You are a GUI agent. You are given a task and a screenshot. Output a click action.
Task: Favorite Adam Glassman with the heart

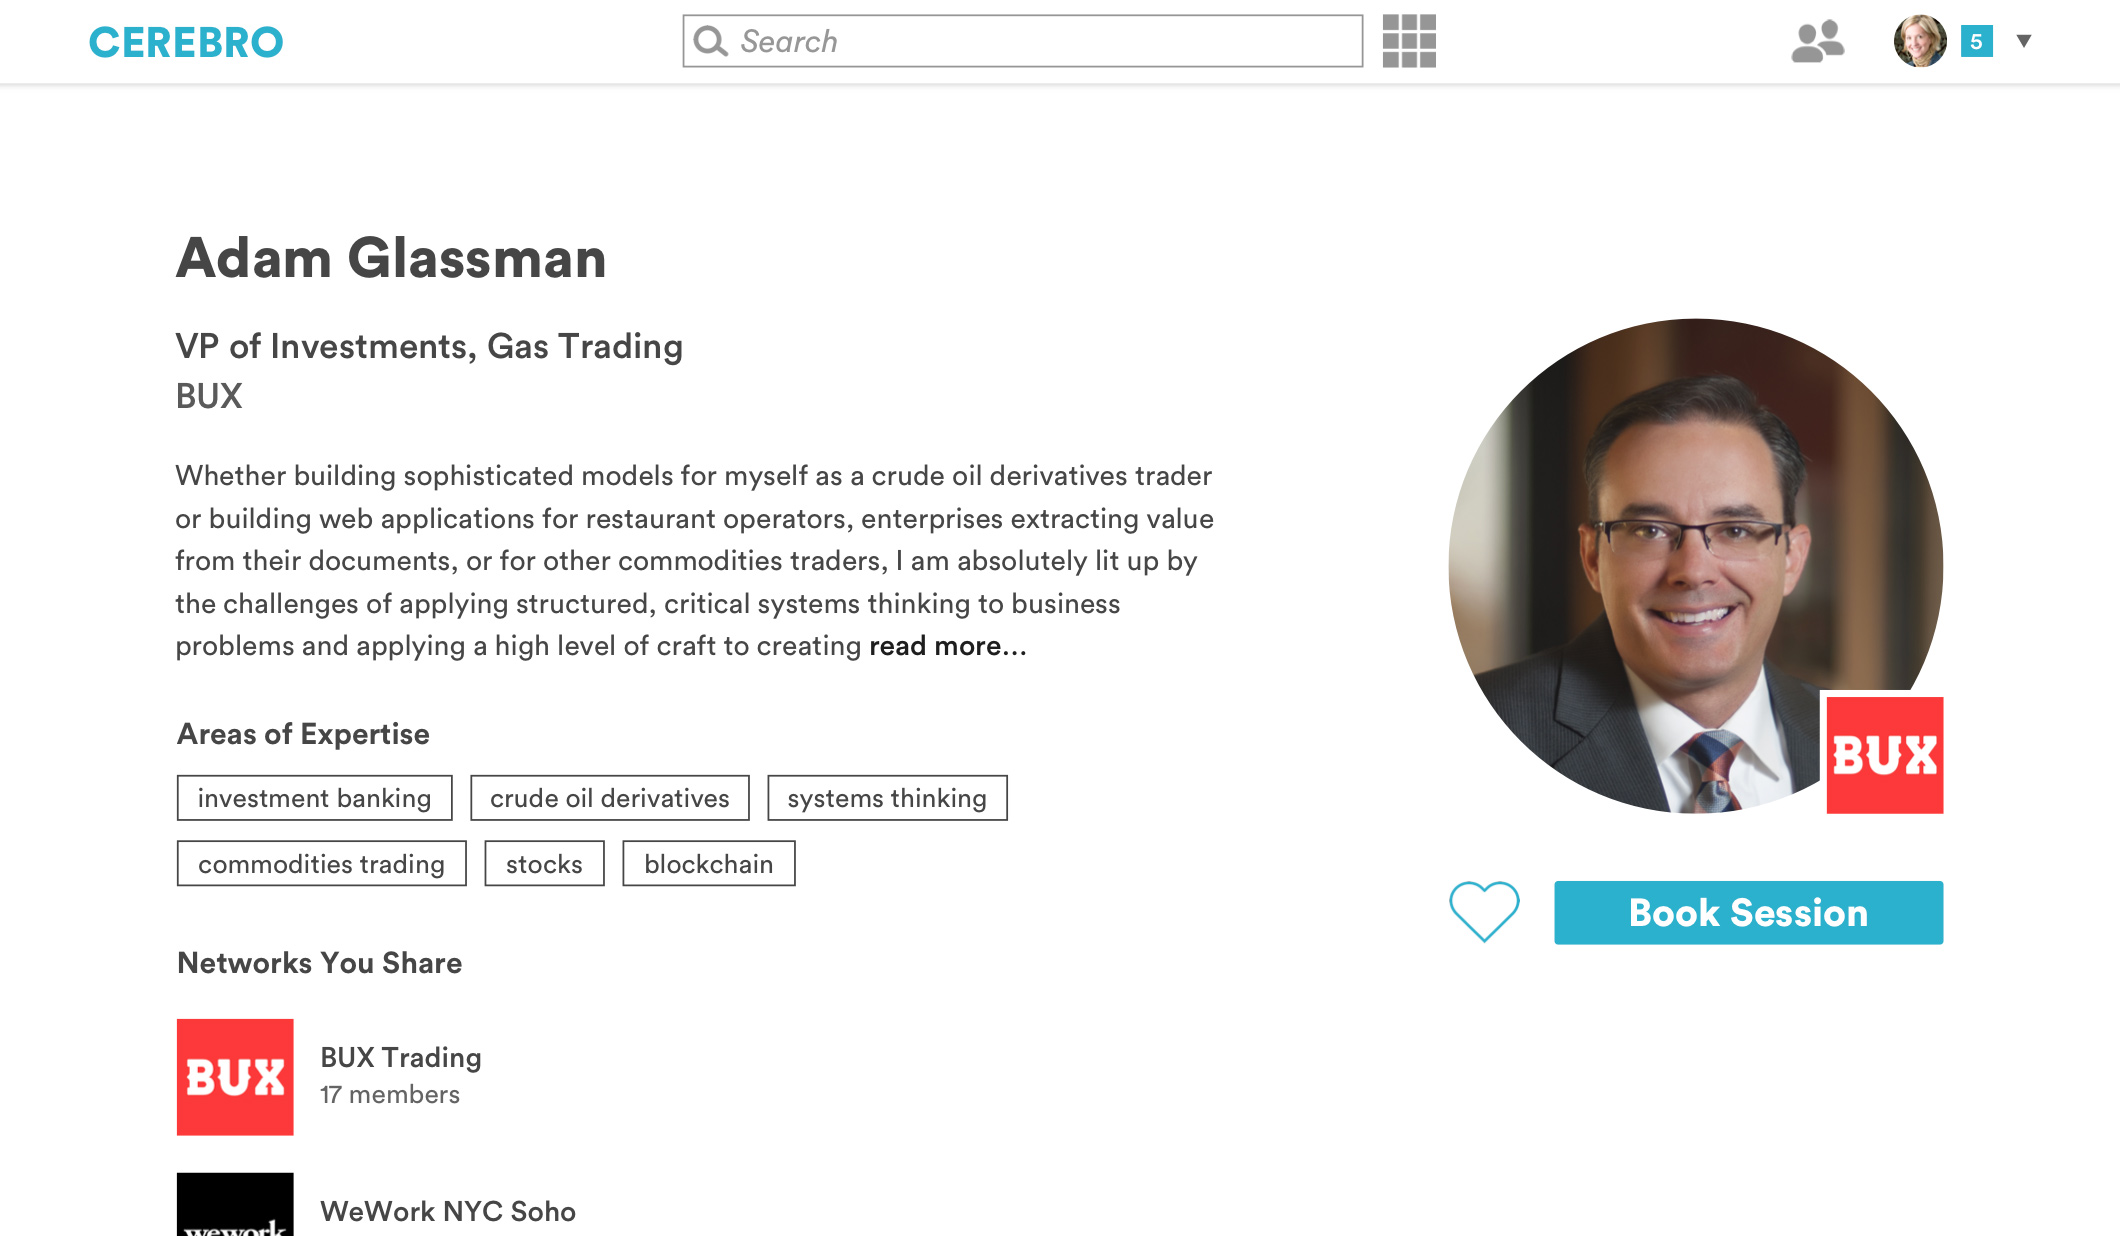[x=1484, y=911]
